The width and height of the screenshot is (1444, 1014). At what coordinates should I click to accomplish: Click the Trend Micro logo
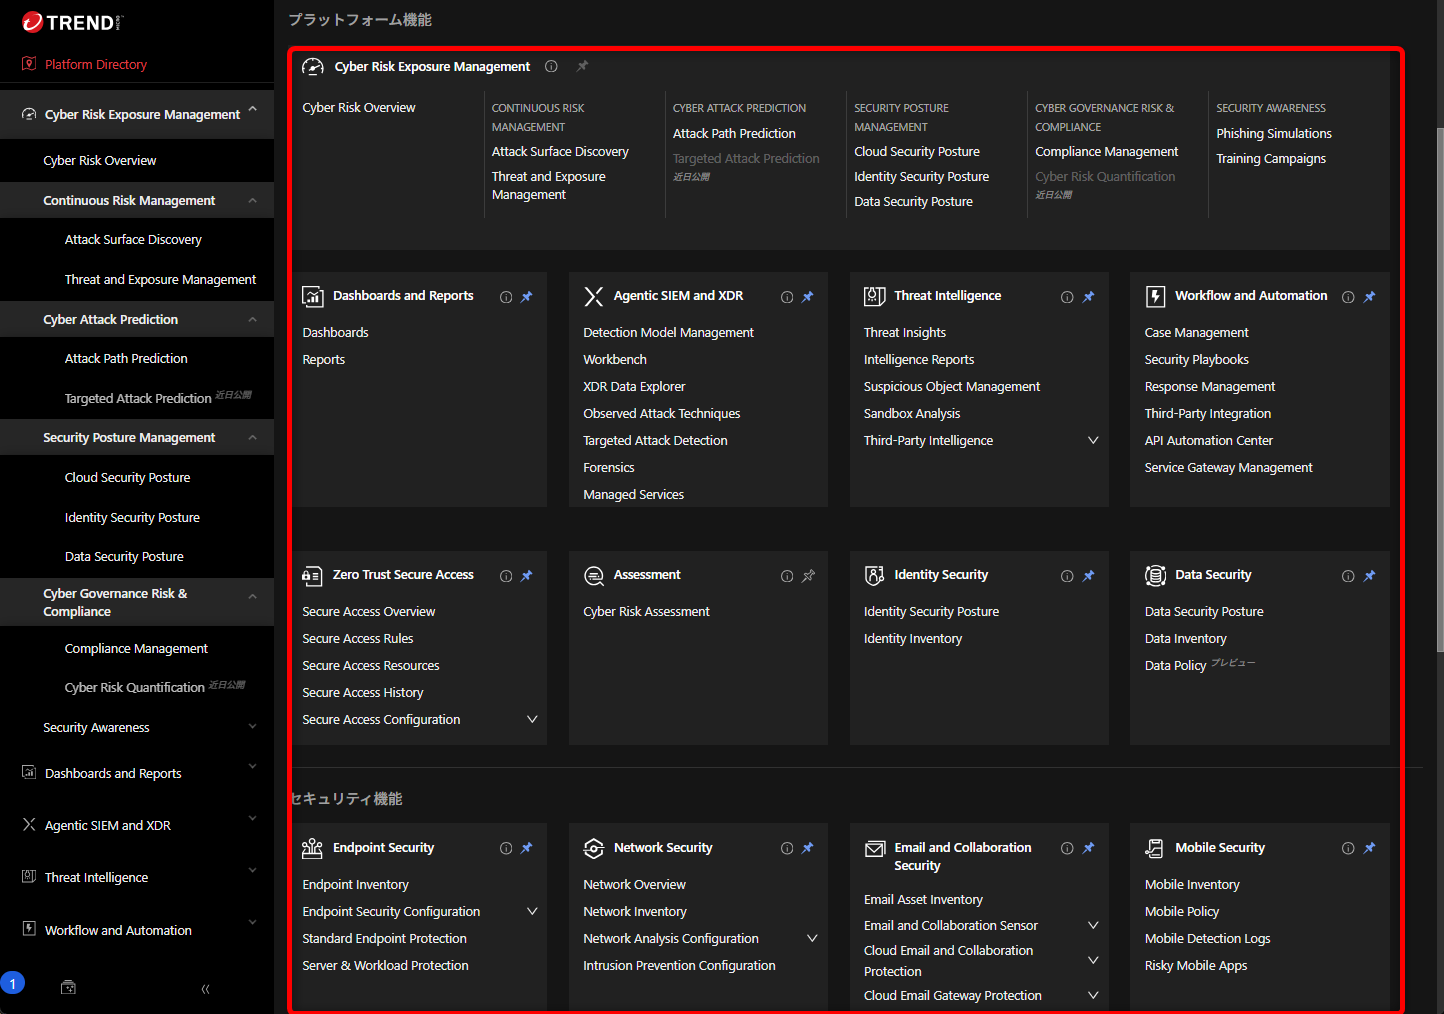pyautogui.click(x=72, y=22)
